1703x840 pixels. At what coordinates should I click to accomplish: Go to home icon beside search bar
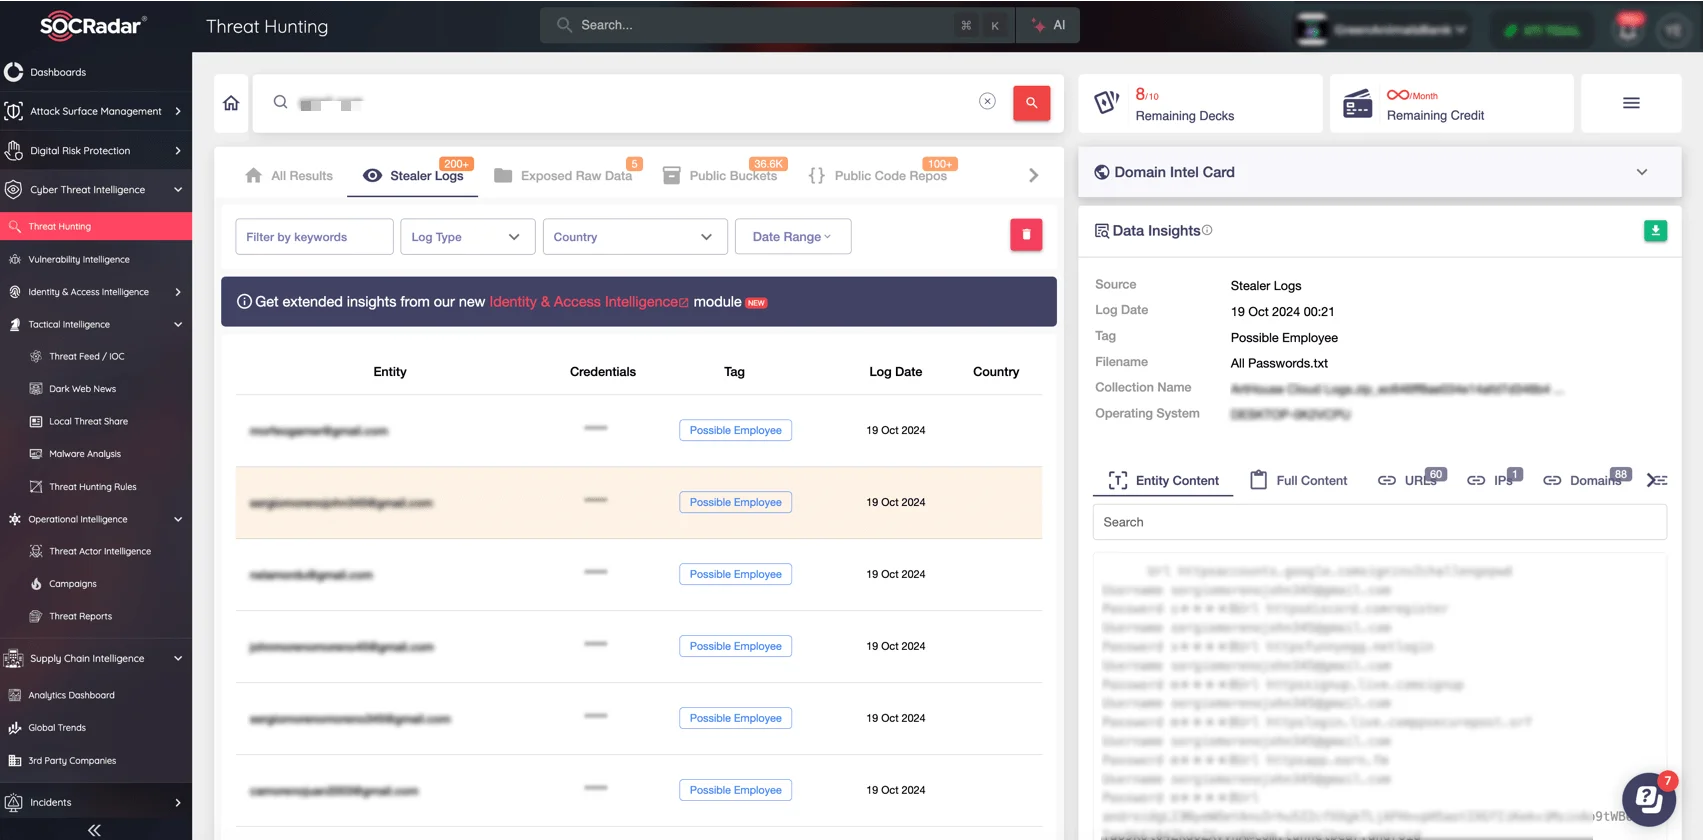pyautogui.click(x=231, y=103)
